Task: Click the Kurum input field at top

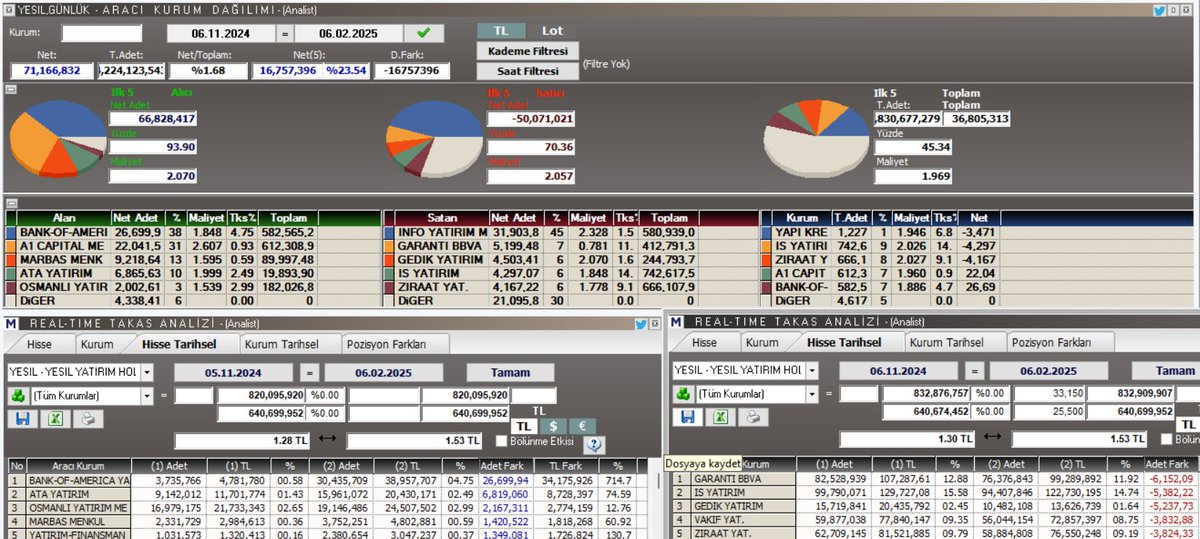Action: pos(102,33)
